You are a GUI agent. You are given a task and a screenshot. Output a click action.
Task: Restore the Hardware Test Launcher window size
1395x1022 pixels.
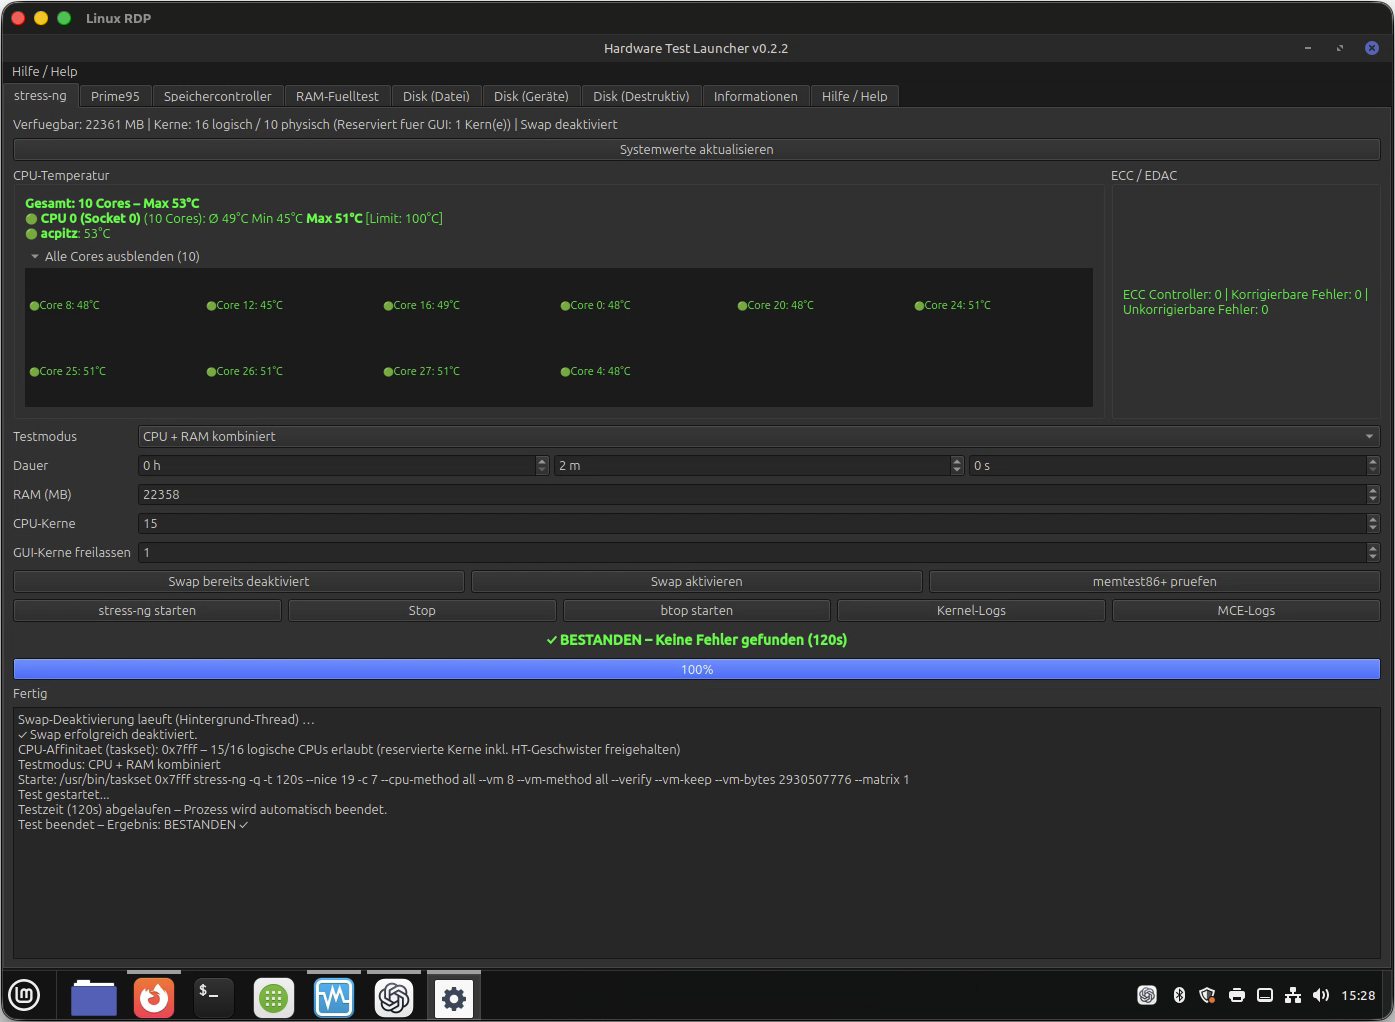[x=1340, y=48]
